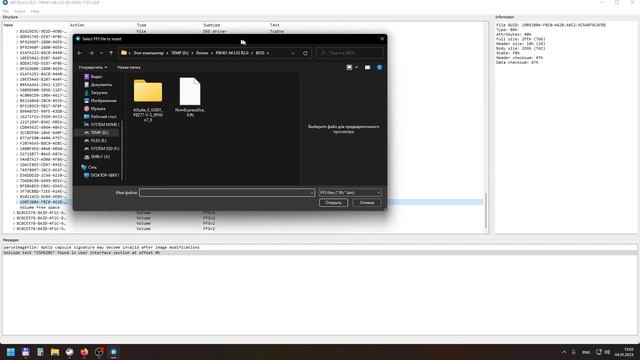The width and height of the screenshot is (640, 360).
Task: Toggle the preview pane icon
Action: point(367,67)
